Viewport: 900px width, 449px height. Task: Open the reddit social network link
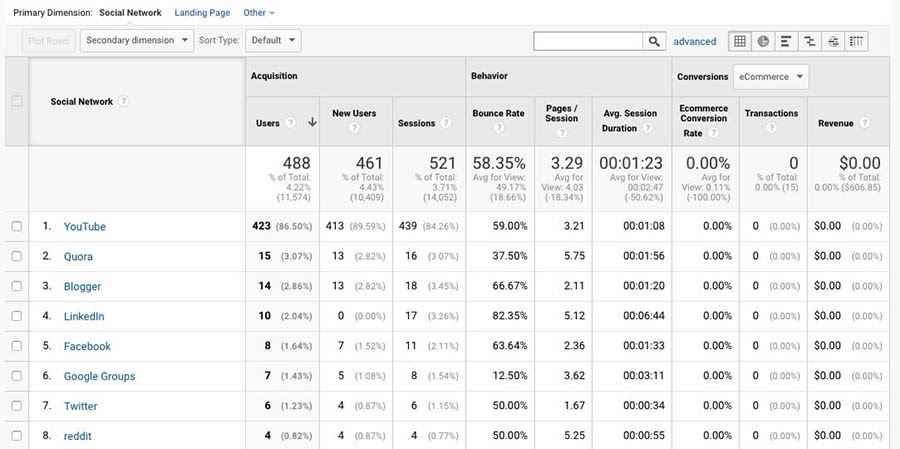[x=77, y=436]
